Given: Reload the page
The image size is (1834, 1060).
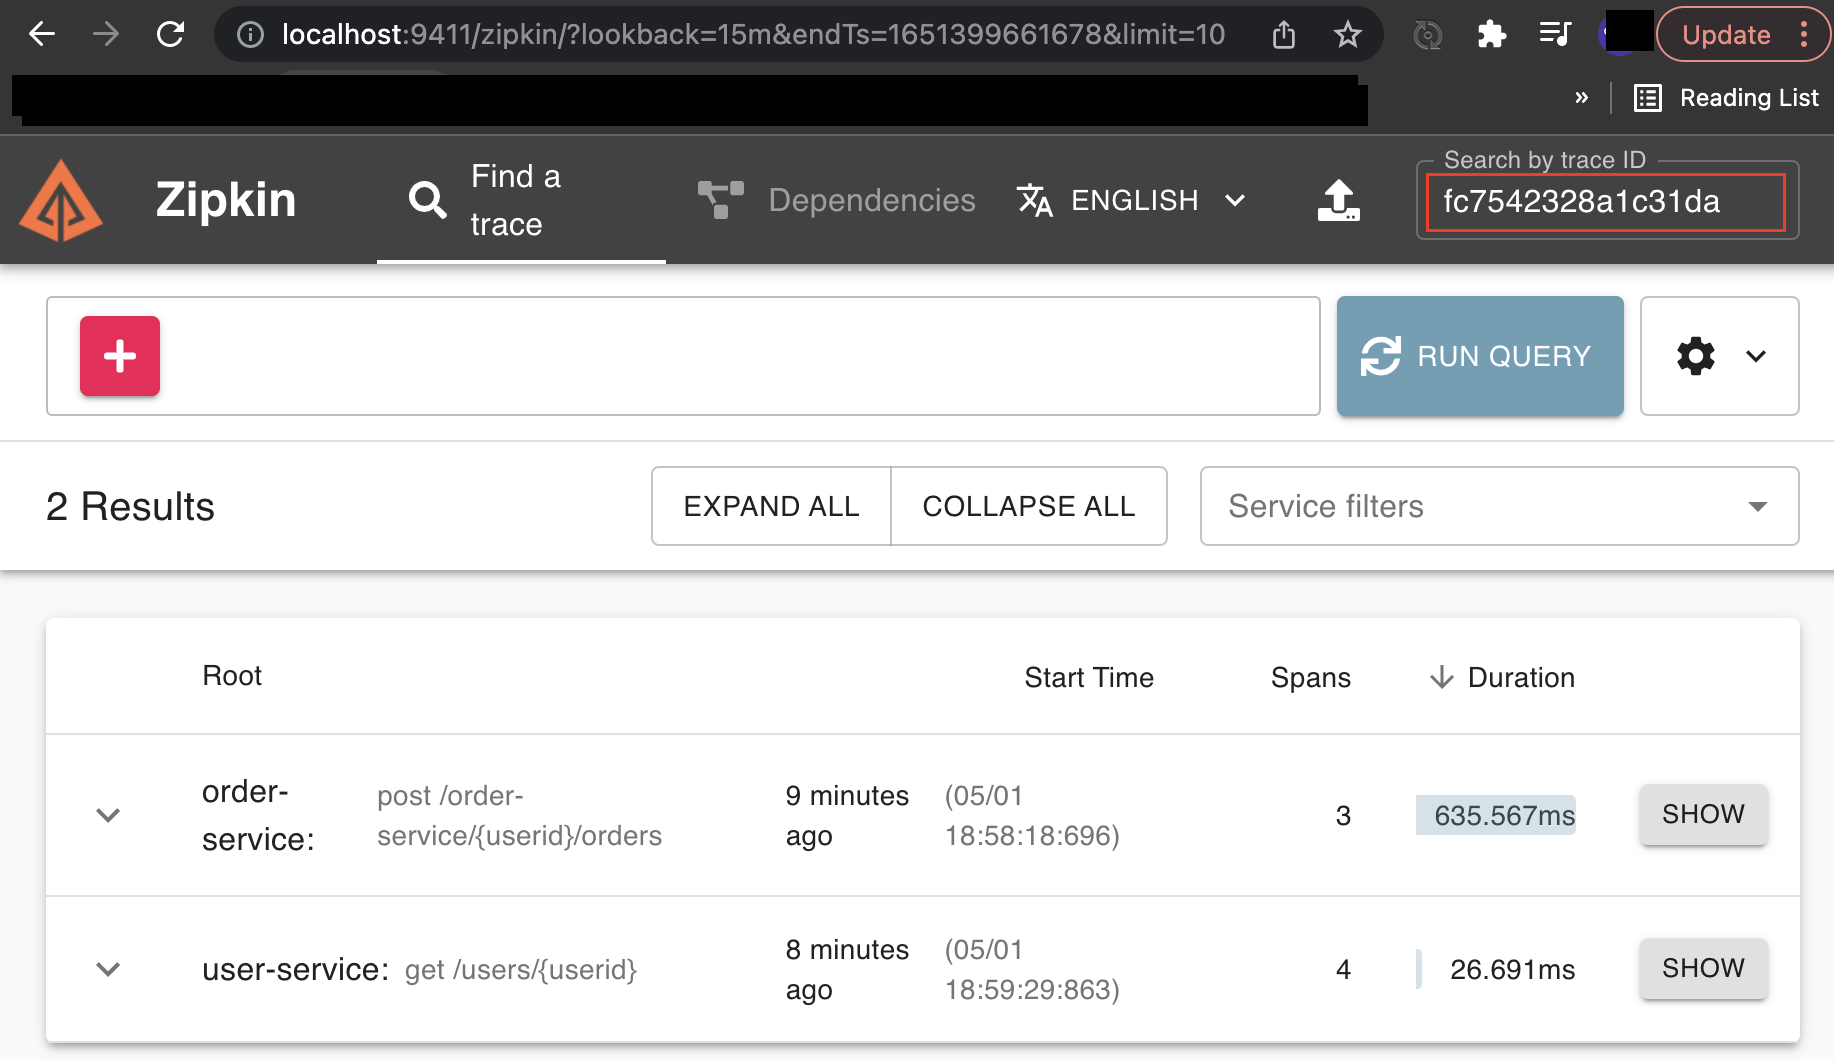Looking at the screenshot, I should click(x=170, y=34).
